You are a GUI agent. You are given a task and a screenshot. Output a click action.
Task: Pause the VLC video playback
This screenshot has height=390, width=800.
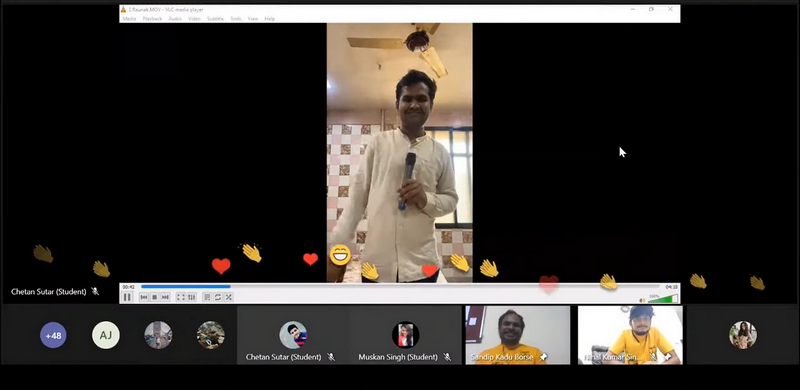pos(127,297)
